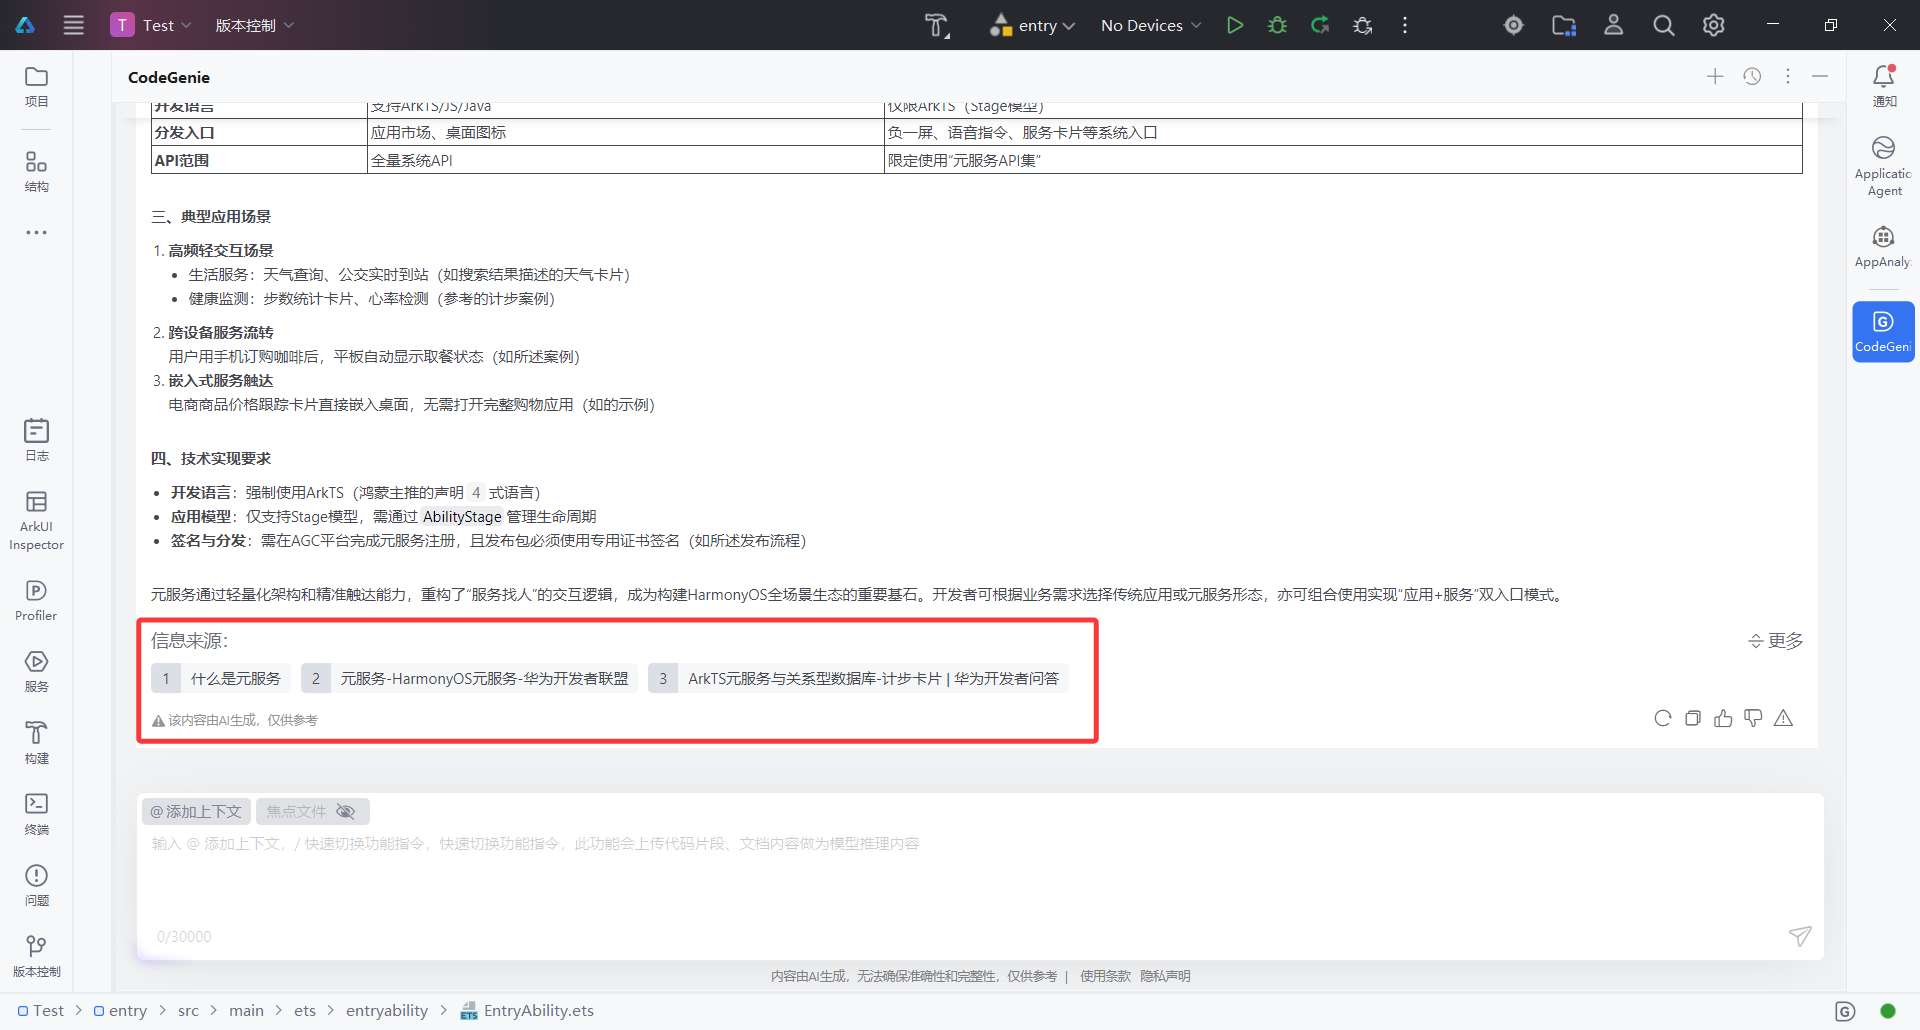Open the Structure tool window

[x=37, y=172]
